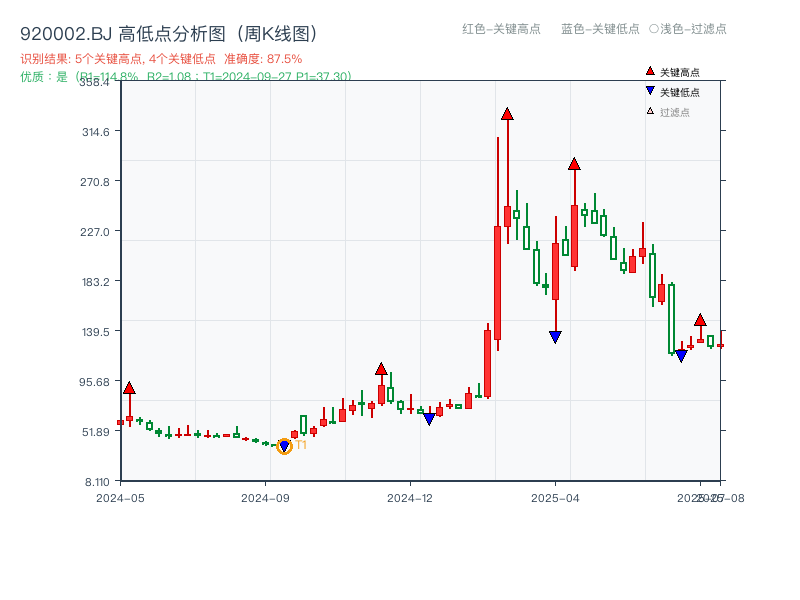Viewport: 800px width, 600px height.
Task: Select the 920002.BJ chart title
Action: pyautogui.click(x=65, y=31)
